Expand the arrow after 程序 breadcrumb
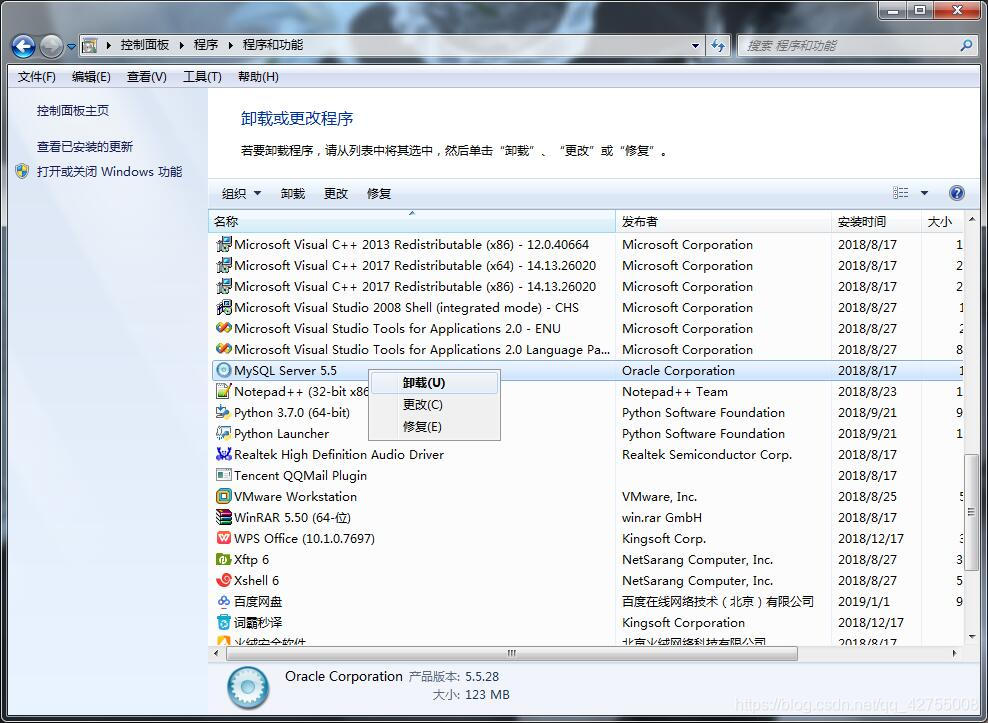This screenshot has width=988, height=723. coord(231,45)
